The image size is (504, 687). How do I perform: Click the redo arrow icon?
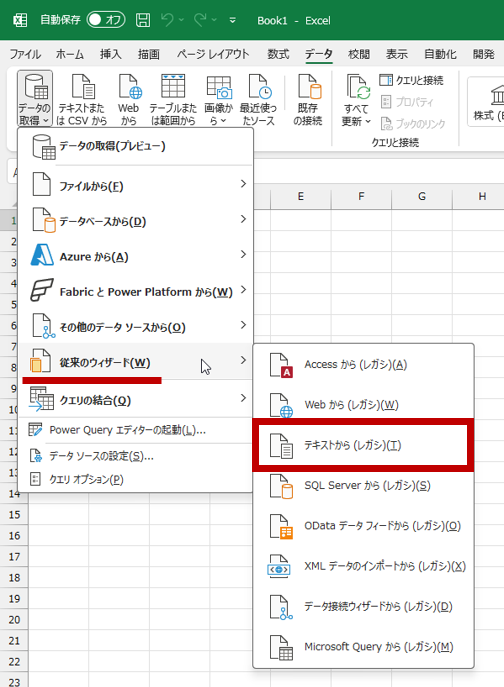pos(200,20)
